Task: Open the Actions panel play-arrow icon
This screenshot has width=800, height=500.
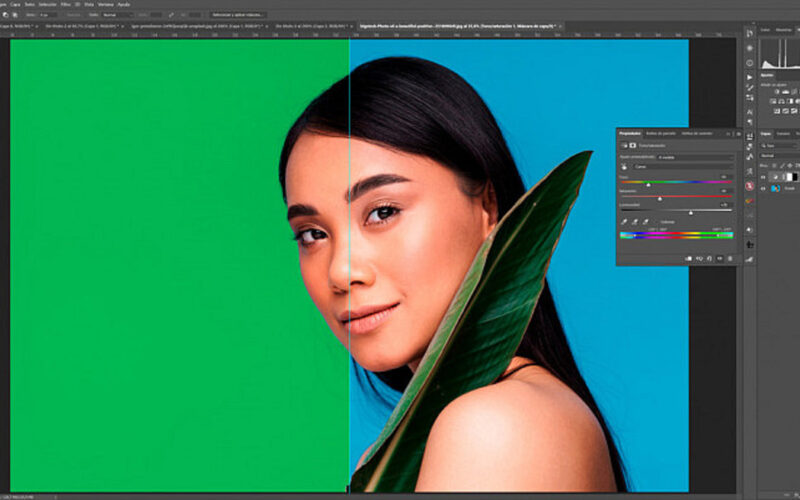Action: point(749,77)
